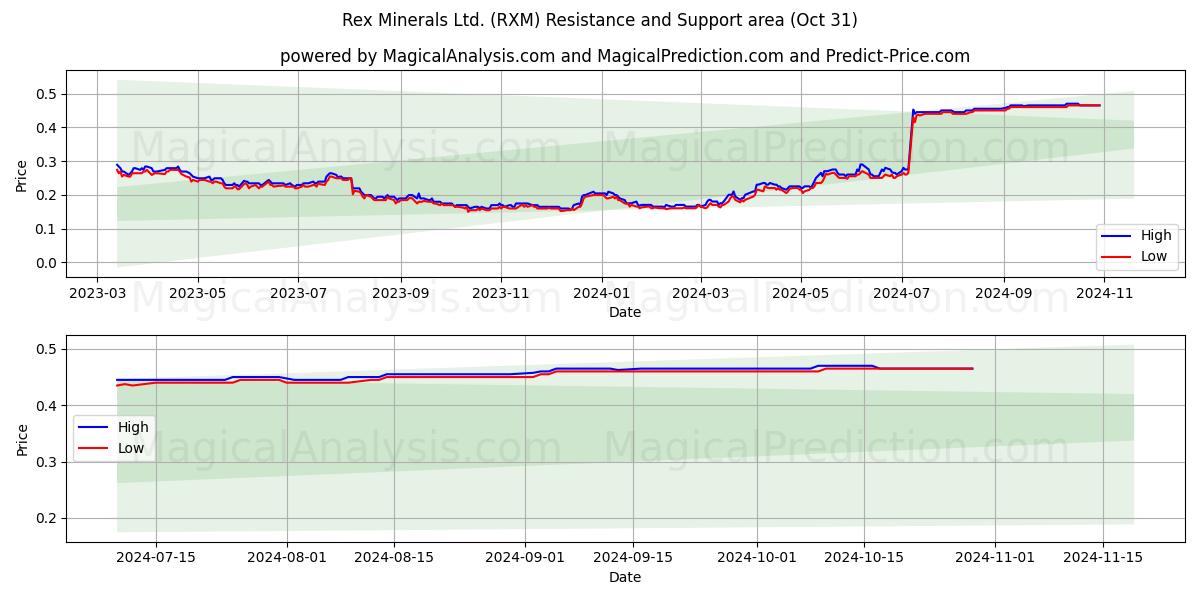
Task: Click the 'Date' x-axis label of upper chart
Action: [x=625, y=312]
